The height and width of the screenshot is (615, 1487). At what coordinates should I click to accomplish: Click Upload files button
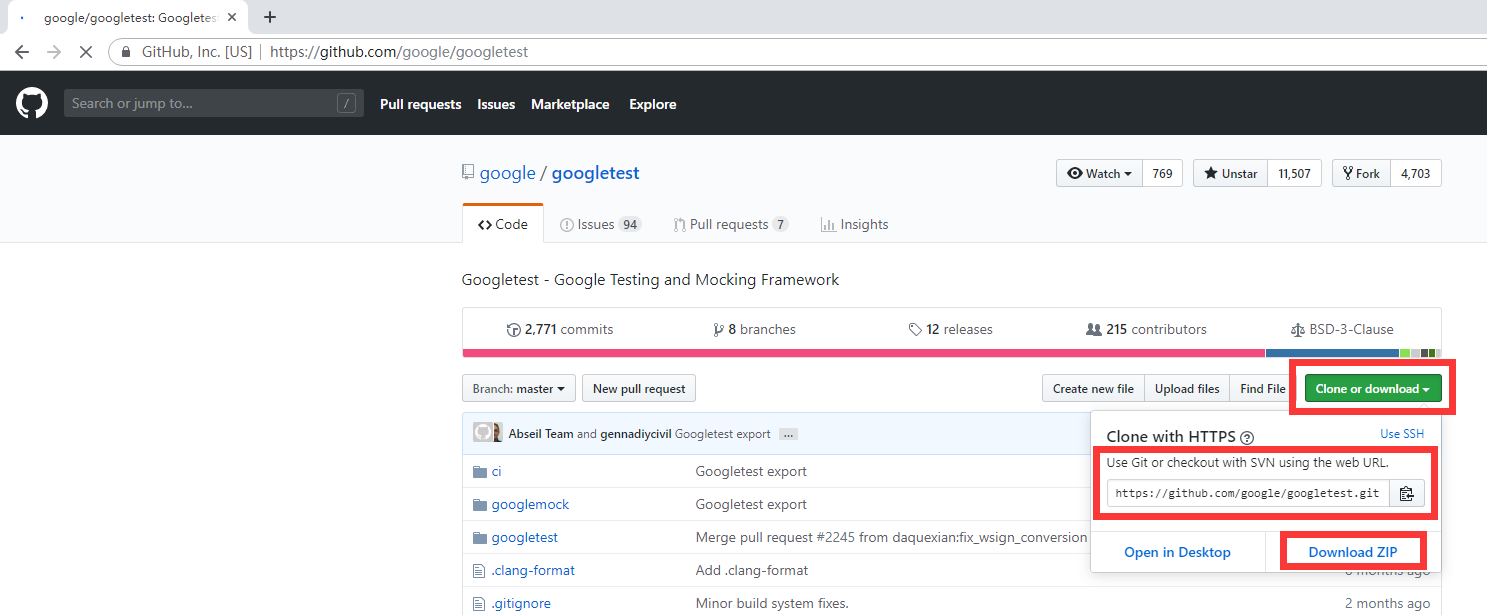coord(1187,389)
